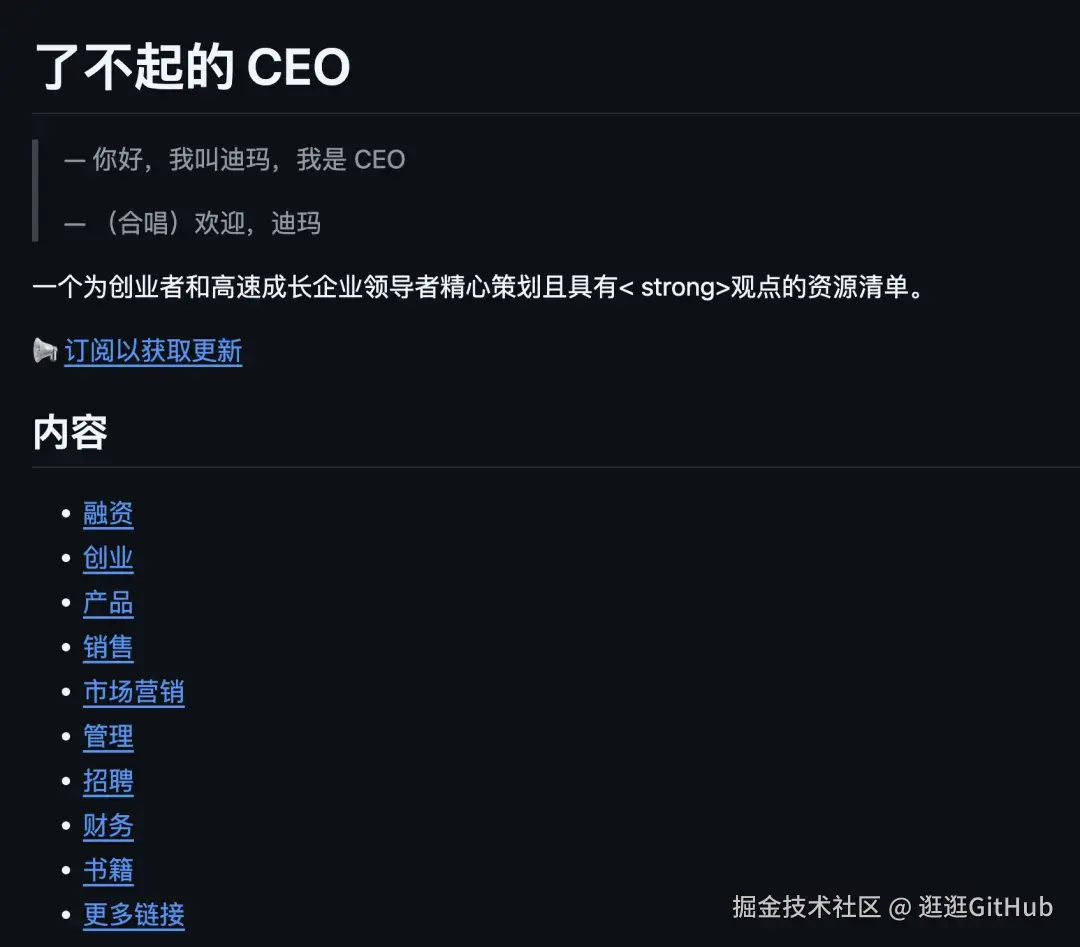Image resolution: width=1080 pixels, height=947 pixels.
Task: Click the megaphone emoji icon
Action: [x=45, y=351]
